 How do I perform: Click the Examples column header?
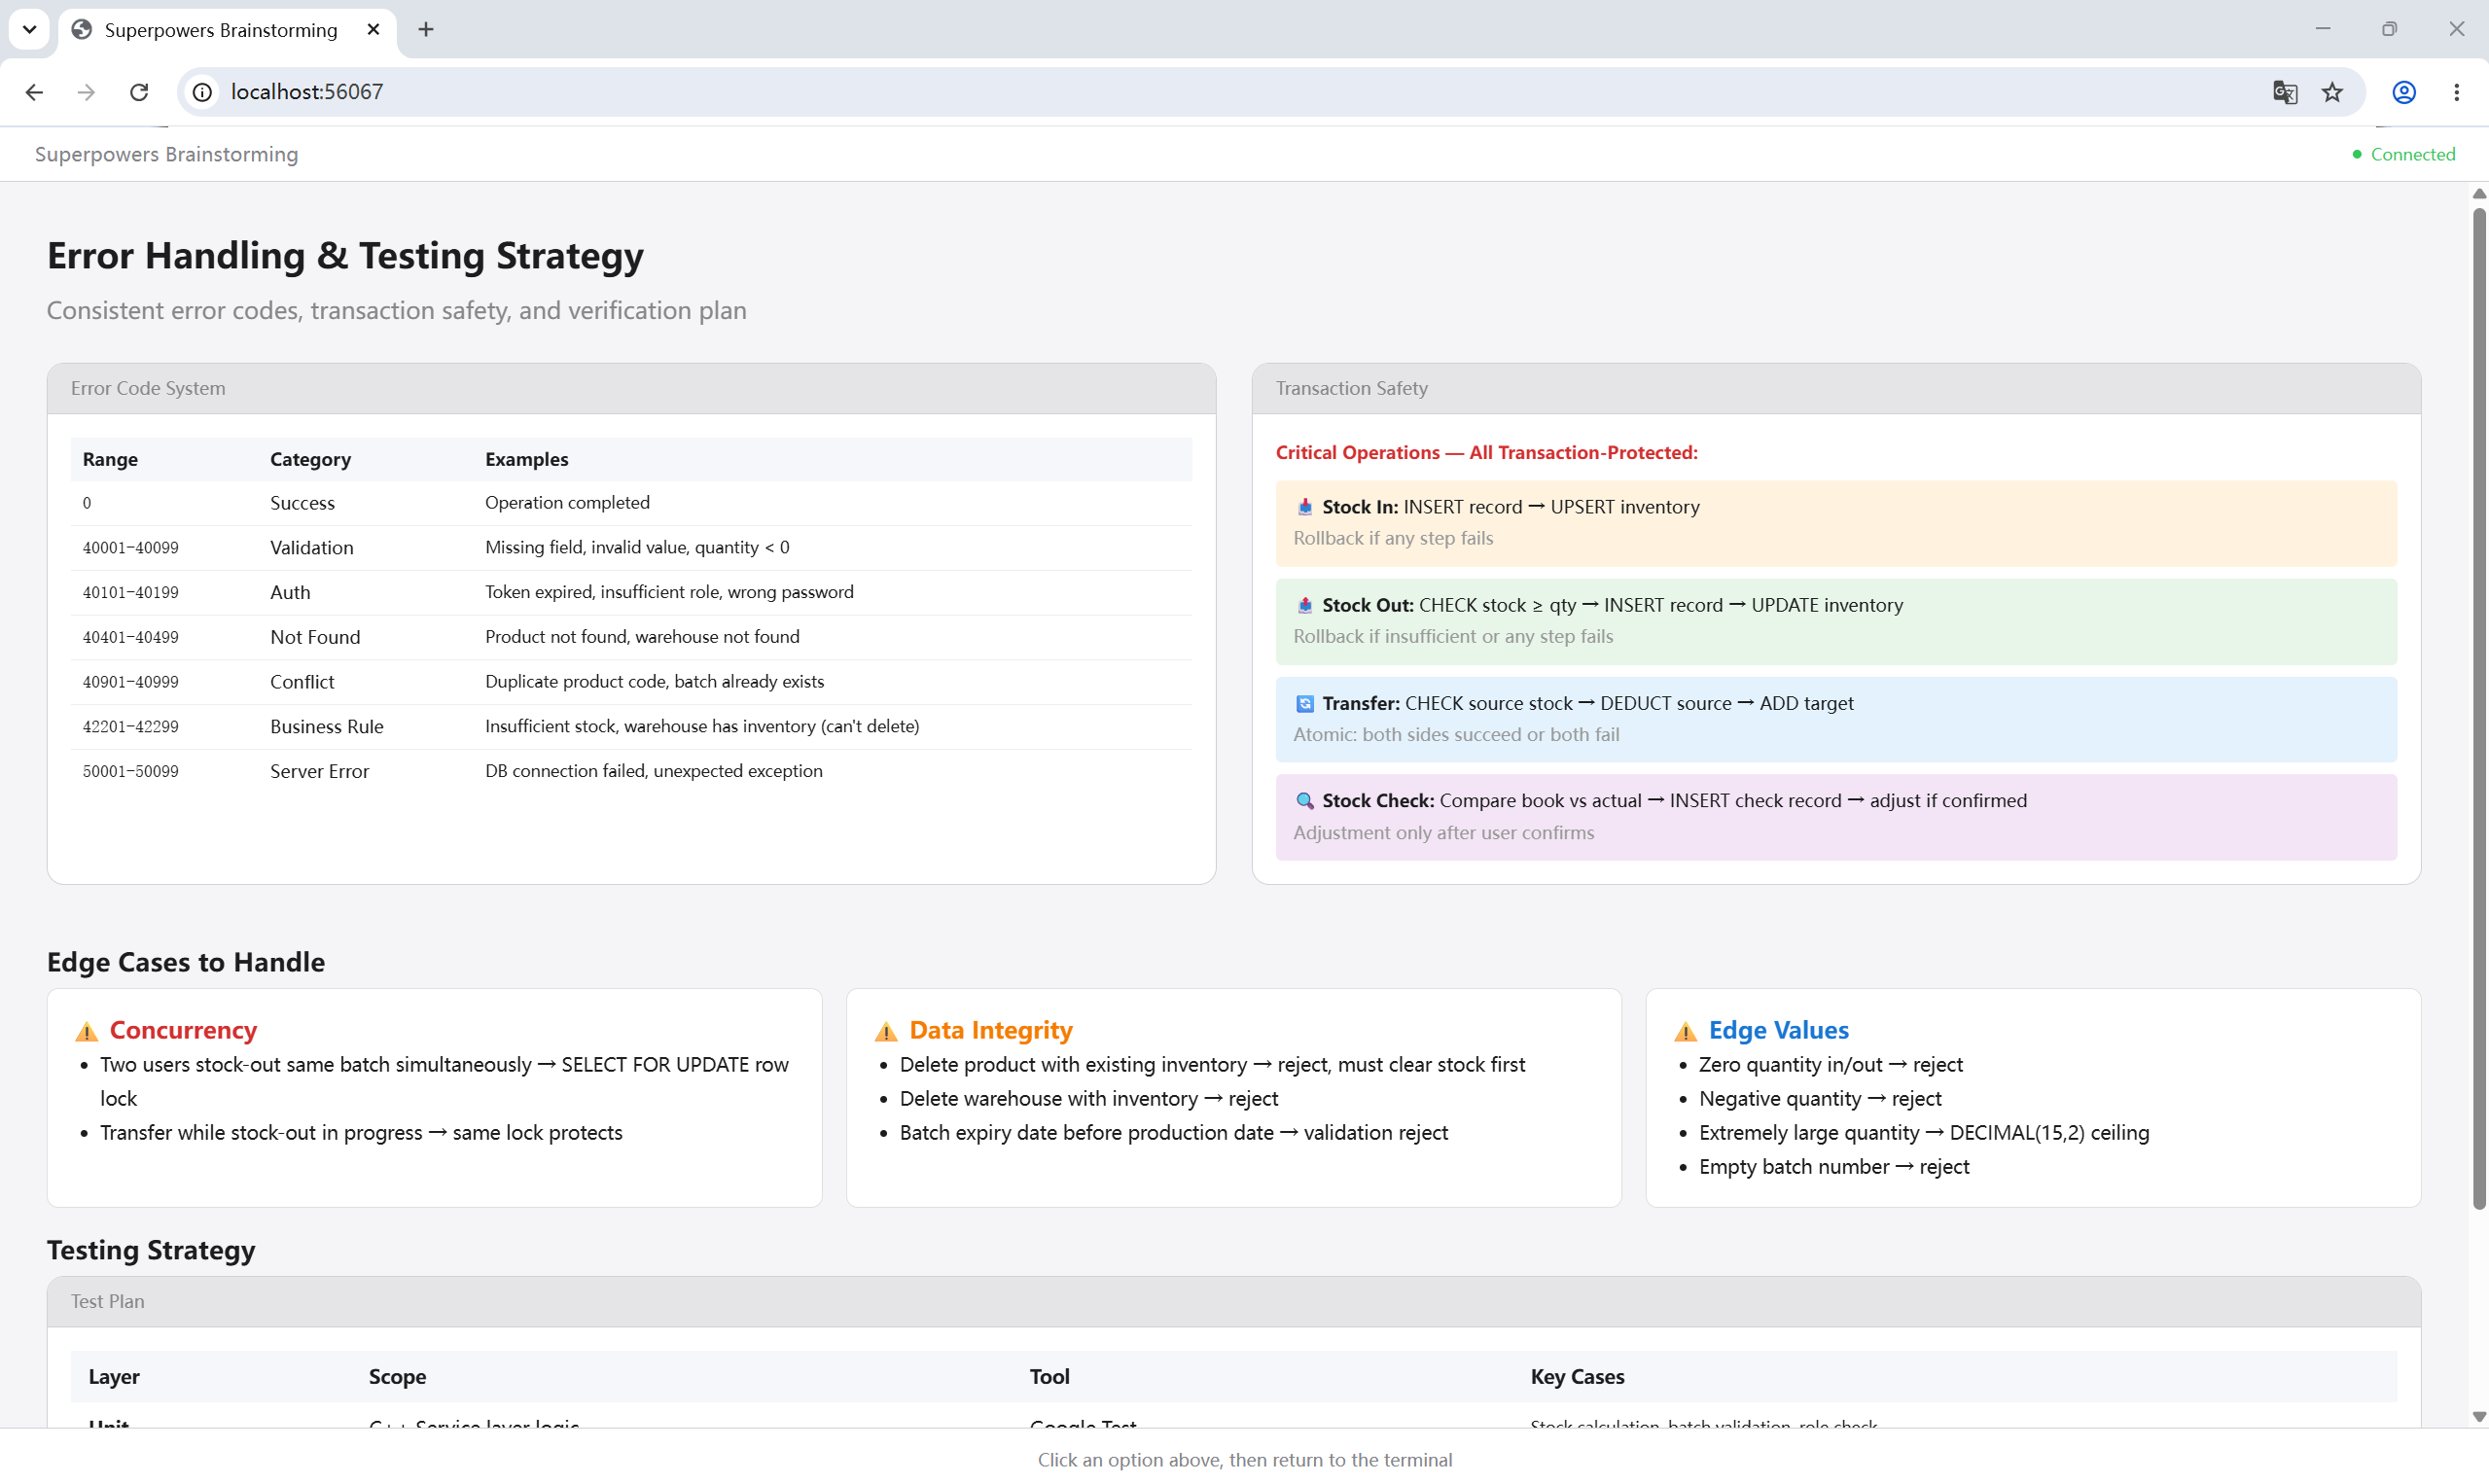[x=527, y=460]
